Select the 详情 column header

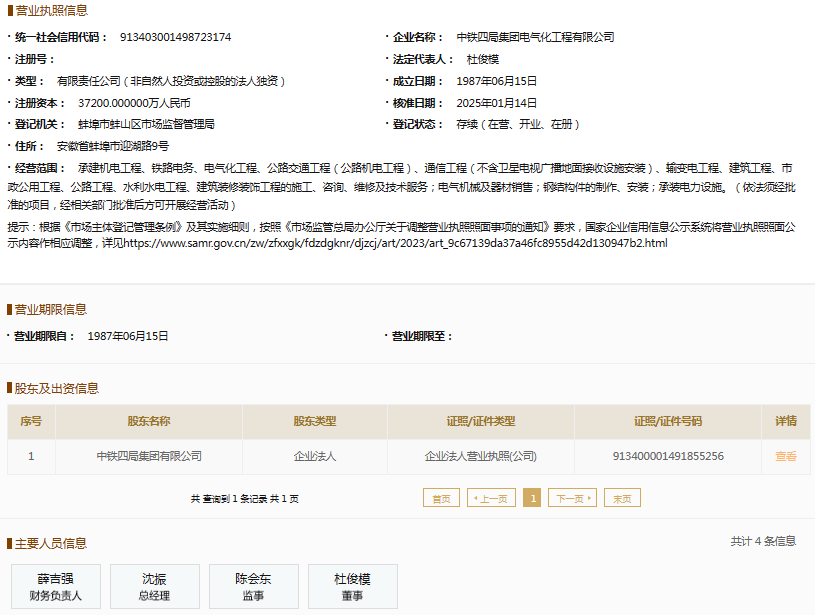(x=786, y=422)
